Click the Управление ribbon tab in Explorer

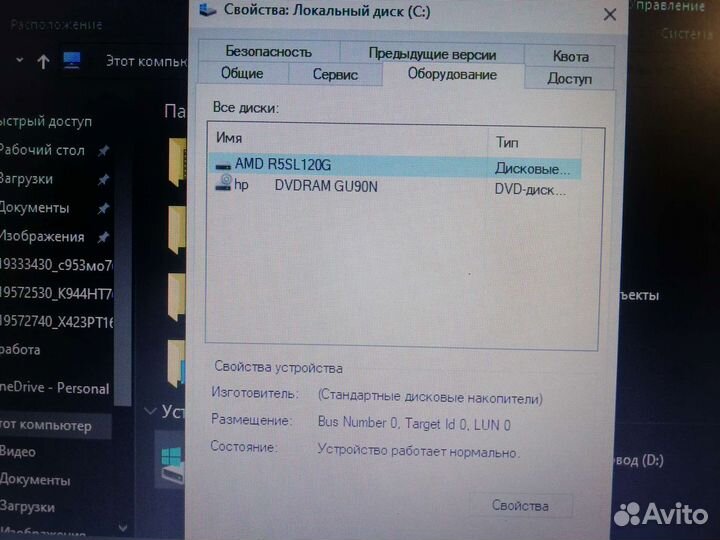(668, 6)
